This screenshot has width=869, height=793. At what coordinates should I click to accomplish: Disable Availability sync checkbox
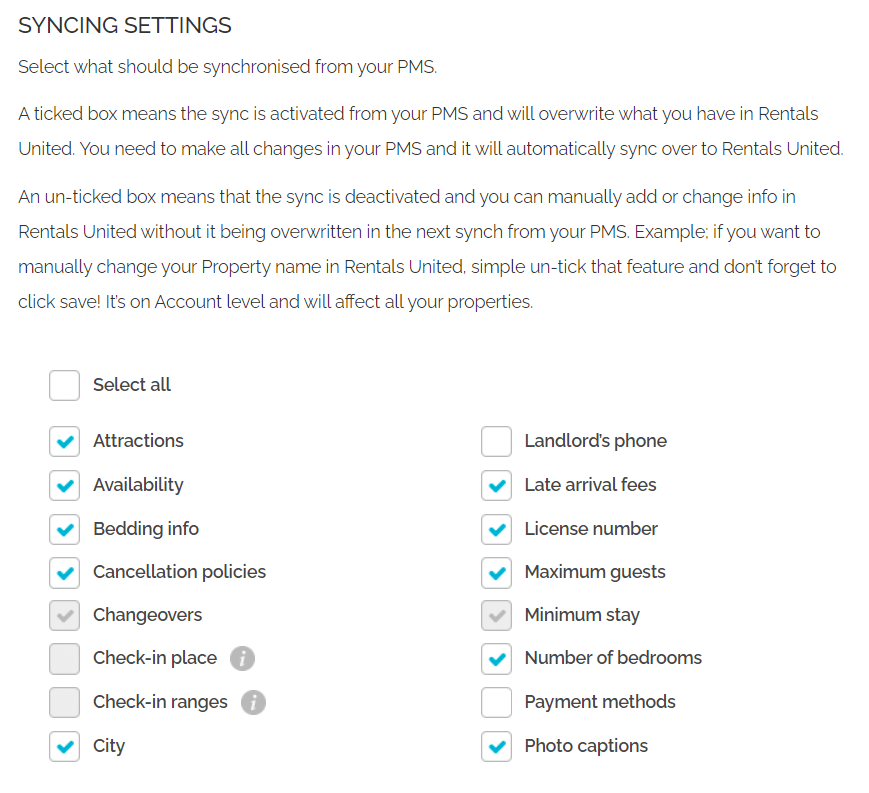coord(65,485)
